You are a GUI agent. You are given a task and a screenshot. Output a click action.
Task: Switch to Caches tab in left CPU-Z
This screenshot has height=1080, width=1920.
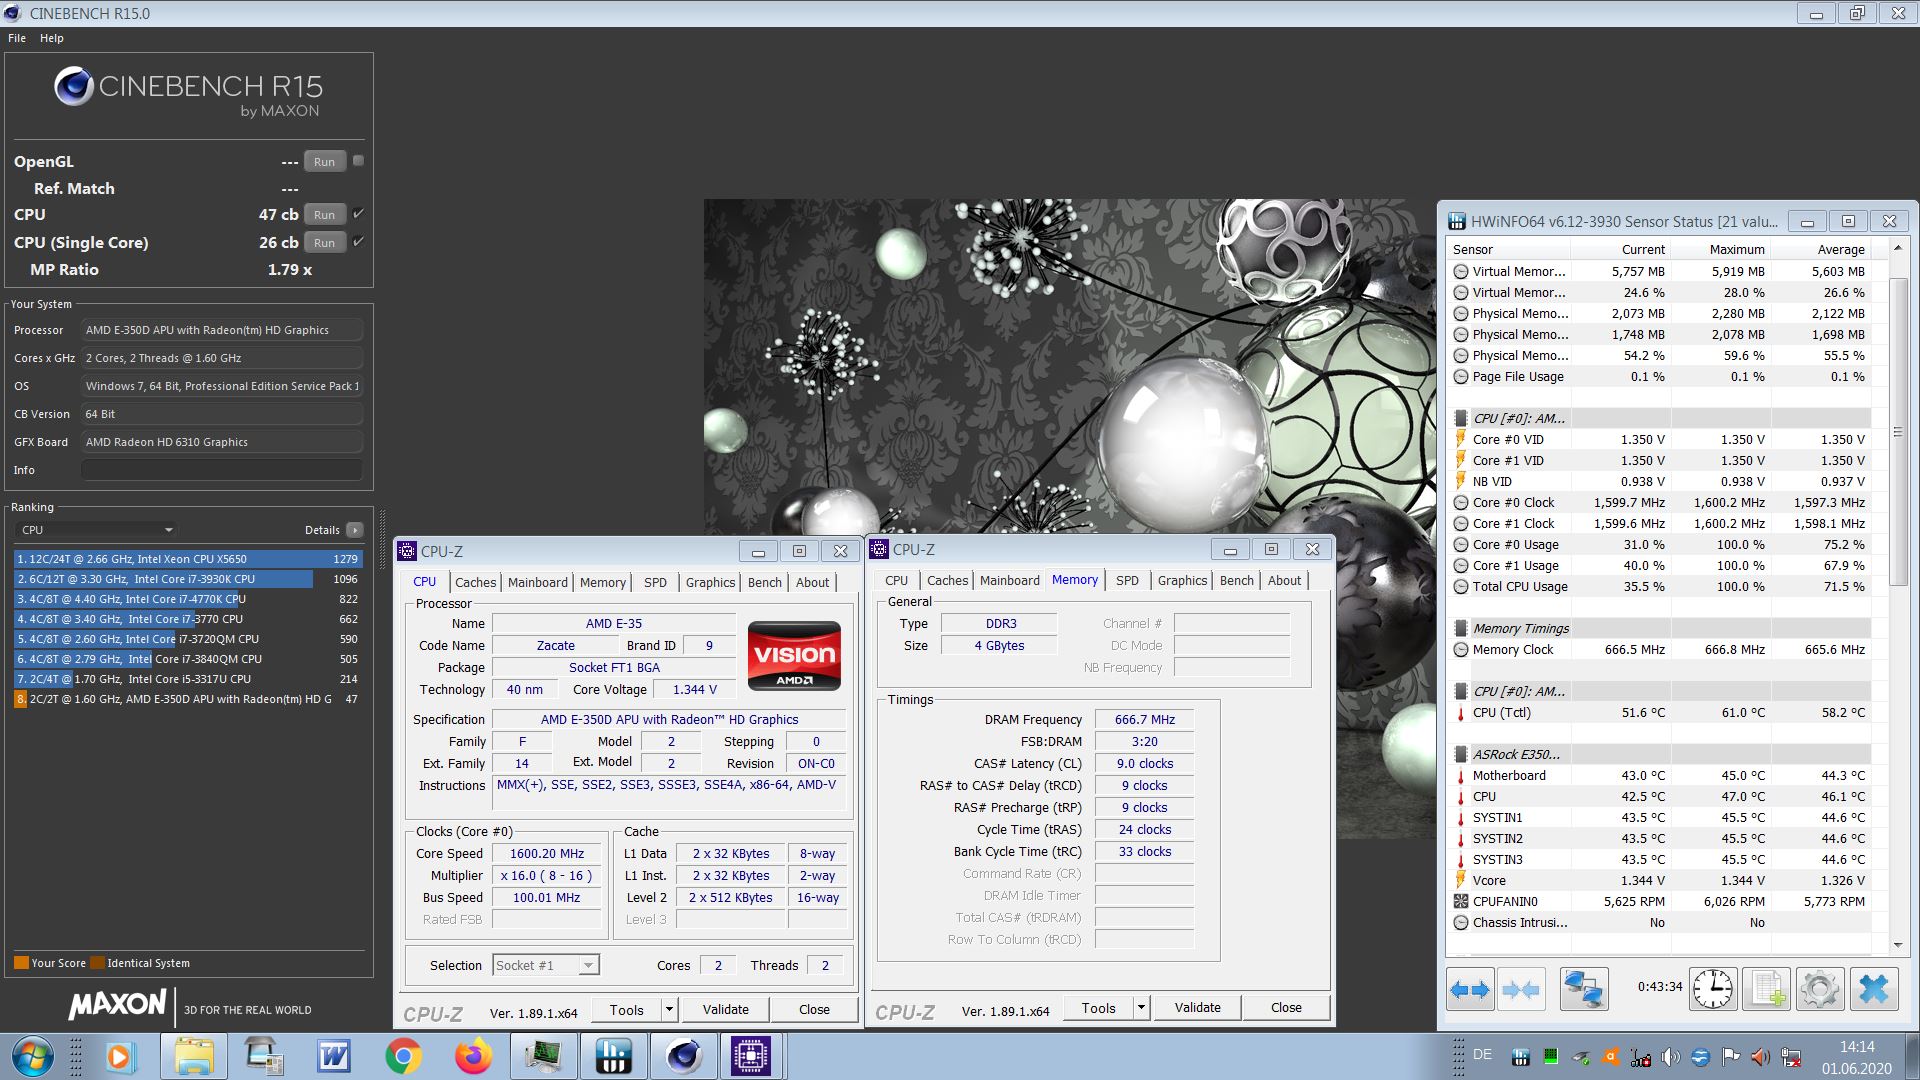click(x=475, y=582)
